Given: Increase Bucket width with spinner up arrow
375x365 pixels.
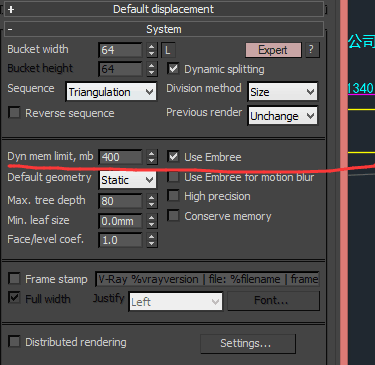Looking at the screenshot, I should click(x=152, y=46).
